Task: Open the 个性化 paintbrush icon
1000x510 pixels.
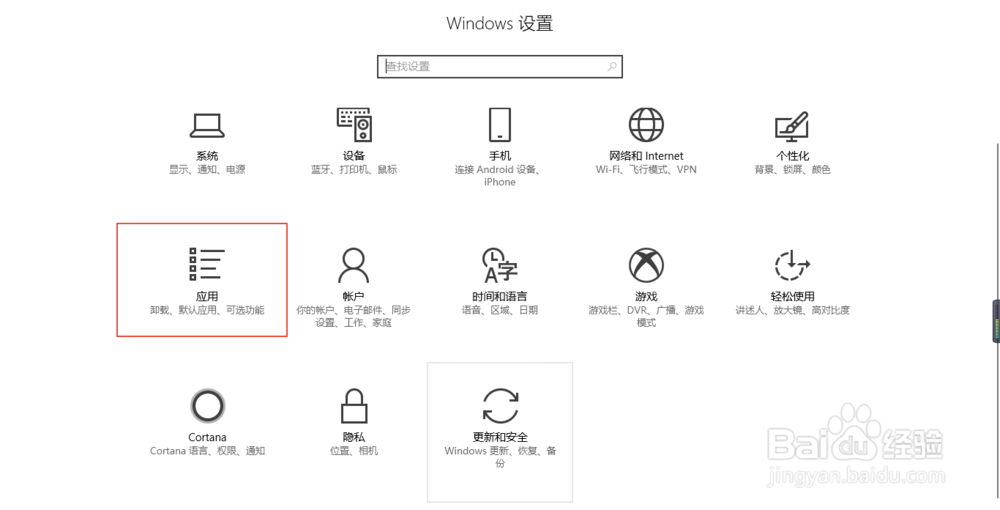Action: coord(792,126)
